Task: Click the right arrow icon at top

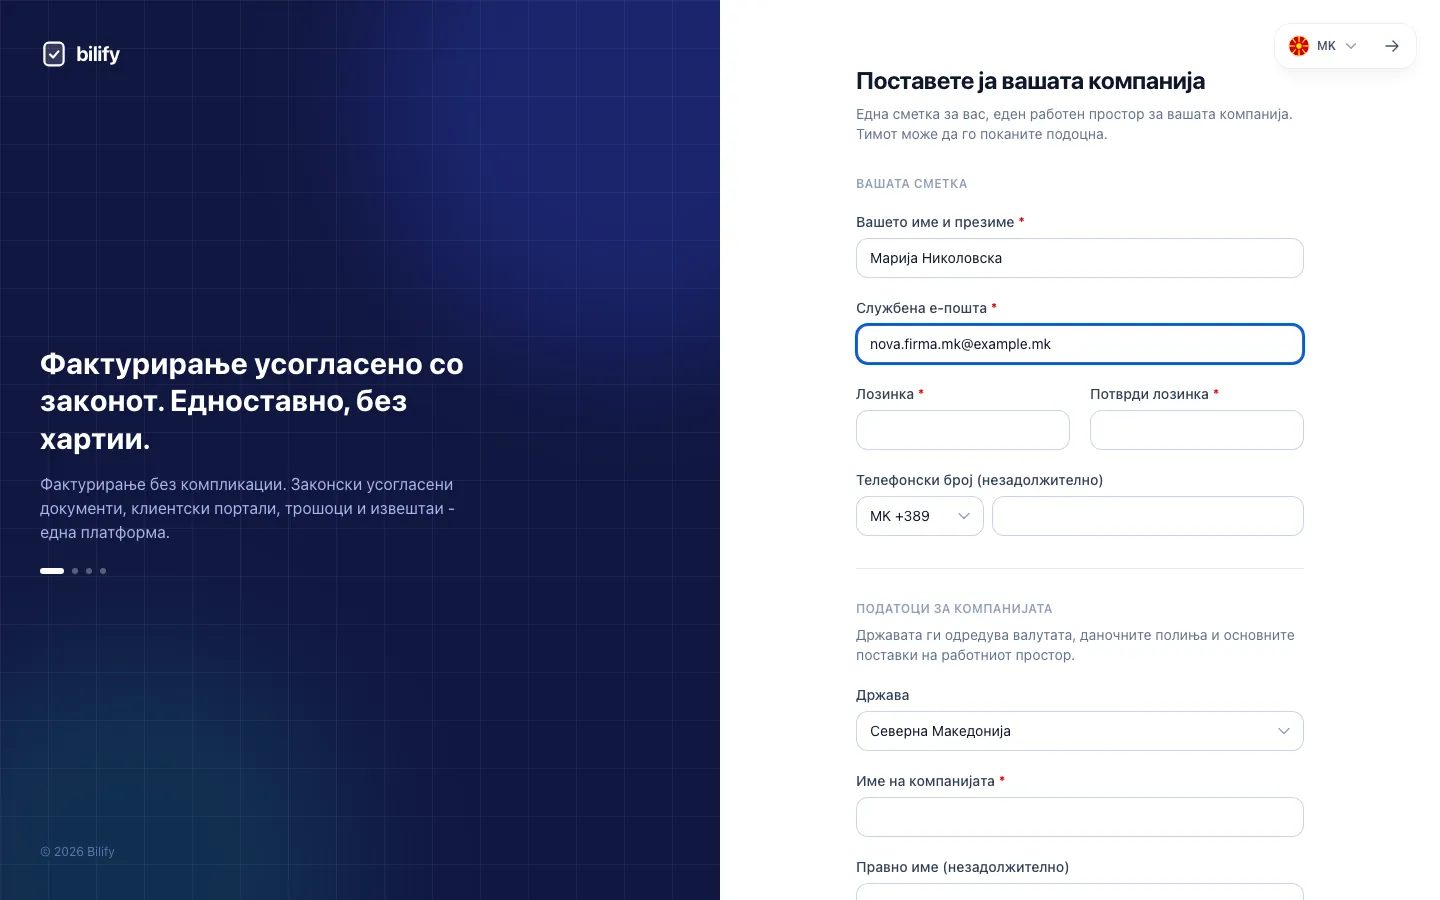Action: 1392,46
